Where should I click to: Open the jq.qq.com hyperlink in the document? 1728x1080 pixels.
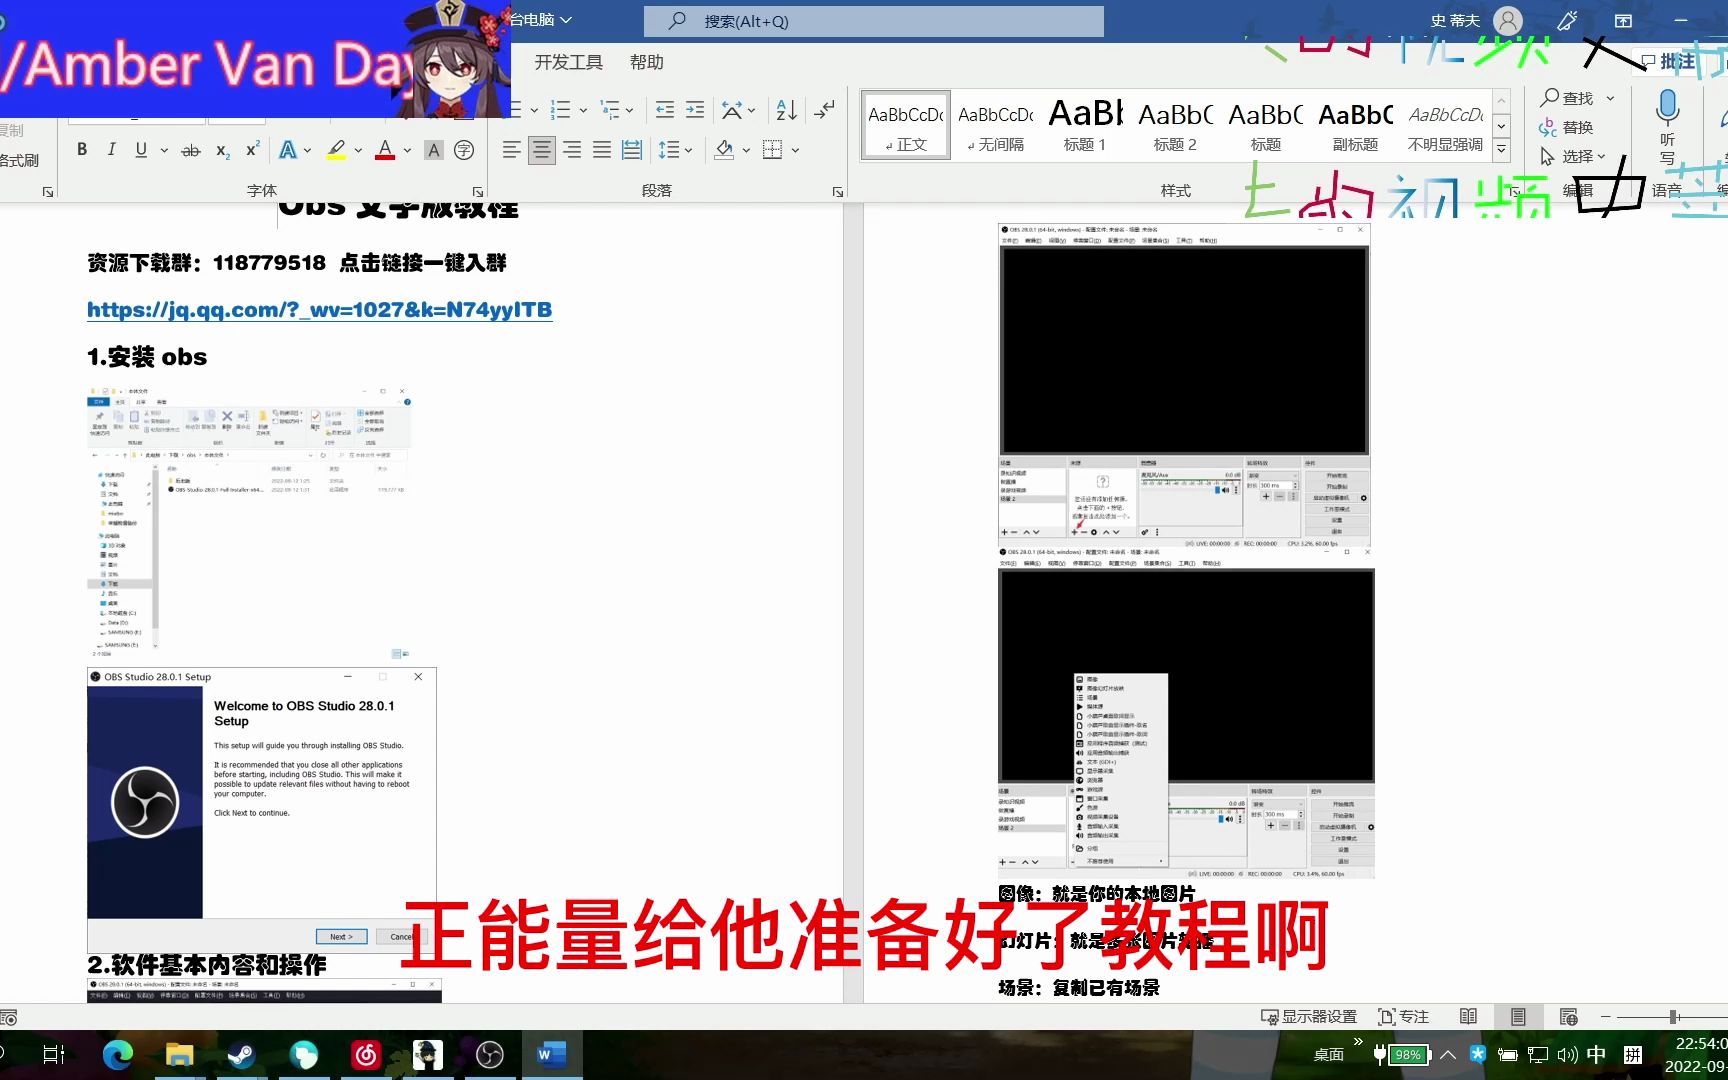click(x=318, y=310)
